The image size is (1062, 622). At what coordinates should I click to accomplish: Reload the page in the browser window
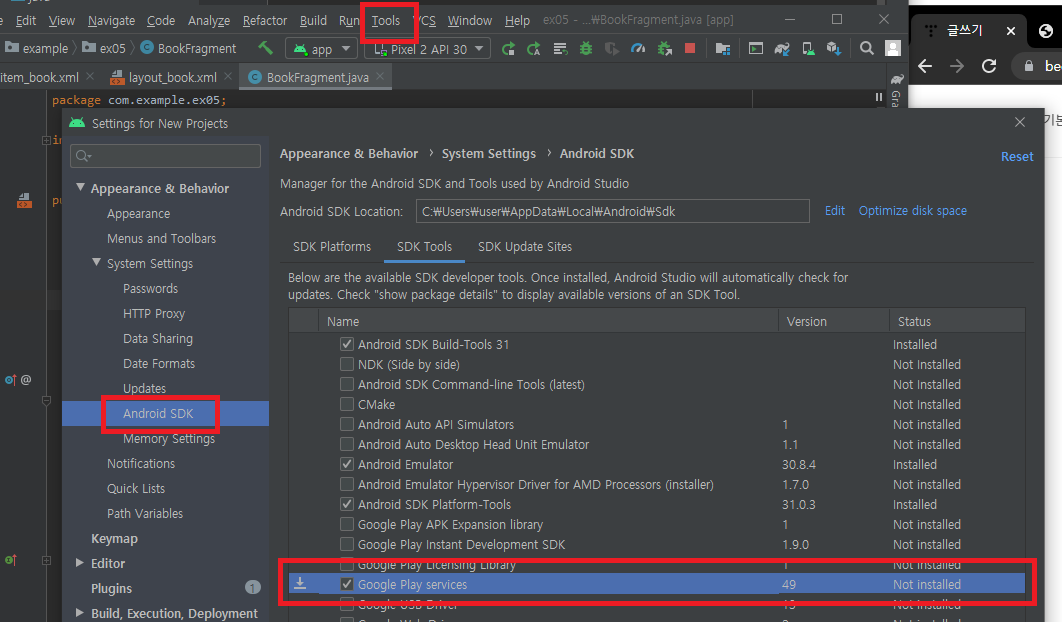[989, 66]
